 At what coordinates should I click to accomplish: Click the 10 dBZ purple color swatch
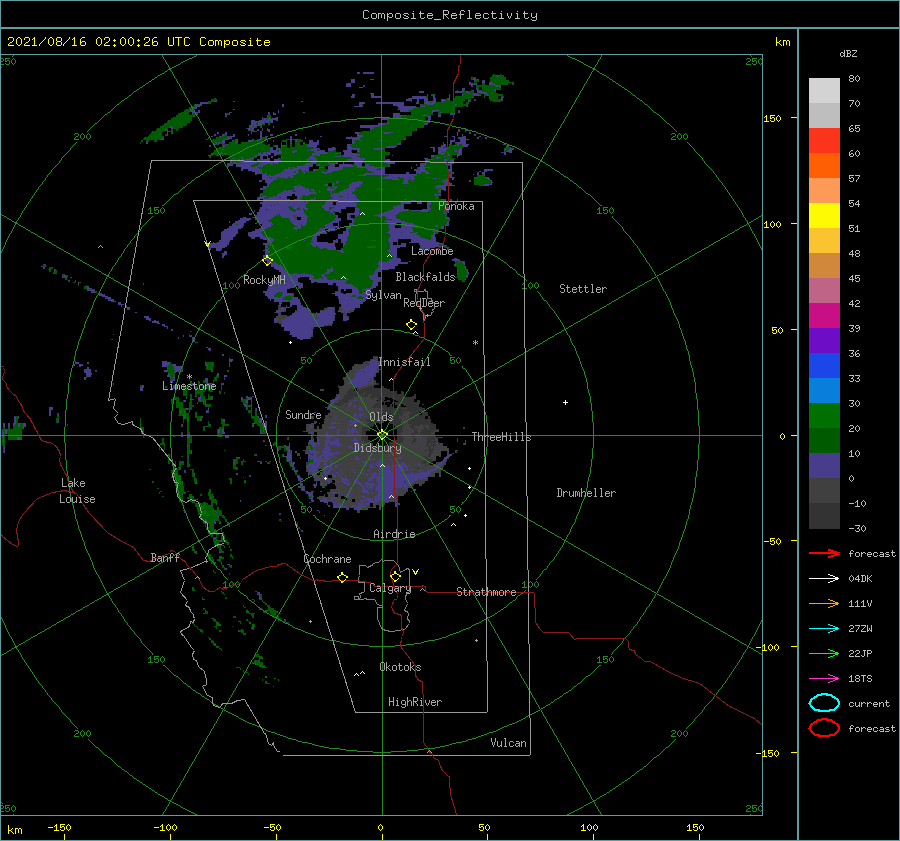(824, 466)
